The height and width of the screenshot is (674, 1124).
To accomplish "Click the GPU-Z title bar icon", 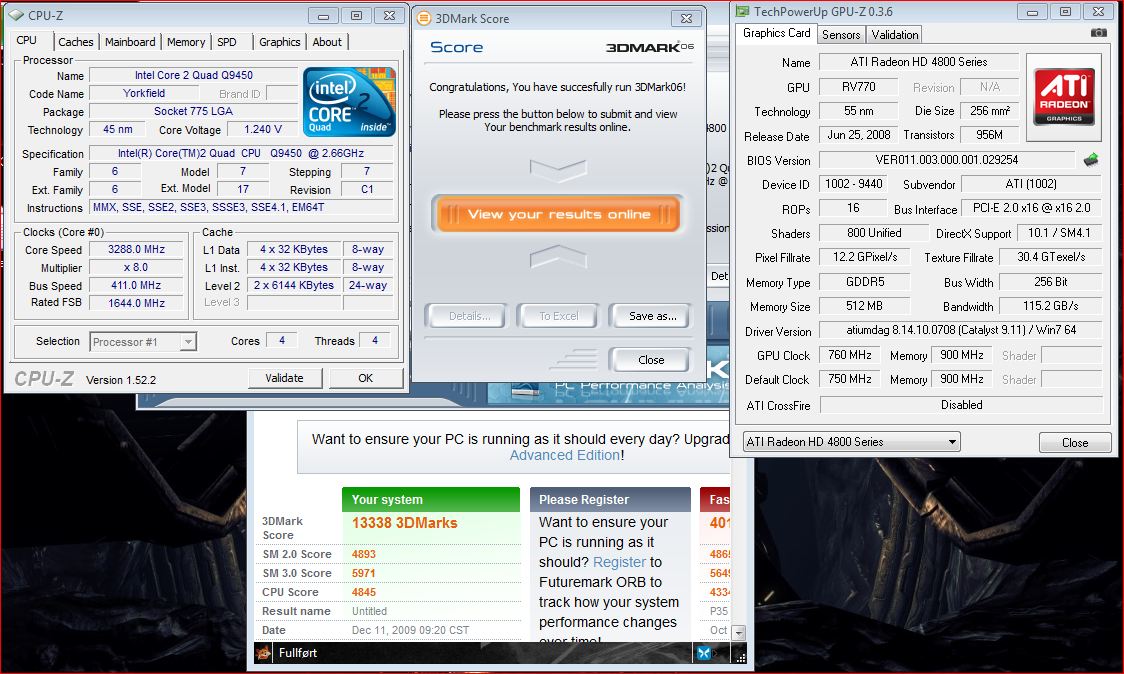I will tap(742, 11).
